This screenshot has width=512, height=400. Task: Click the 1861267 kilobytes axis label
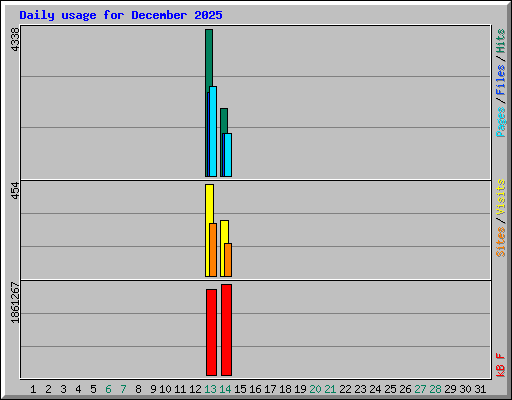point(15,303)
